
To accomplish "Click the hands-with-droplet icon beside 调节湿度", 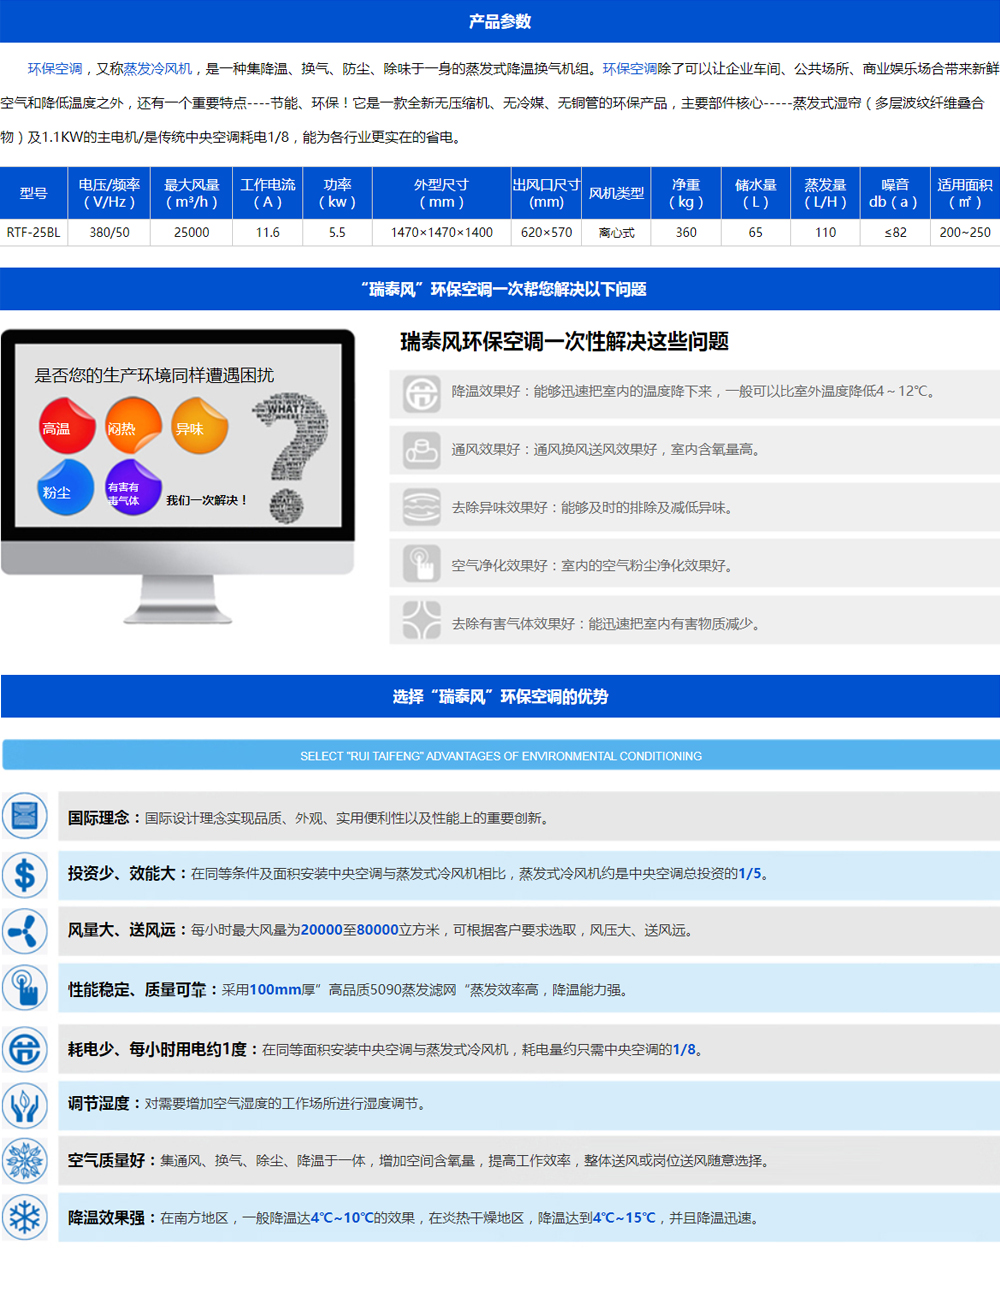I will pyautogui.click(x=25, y=1105).
